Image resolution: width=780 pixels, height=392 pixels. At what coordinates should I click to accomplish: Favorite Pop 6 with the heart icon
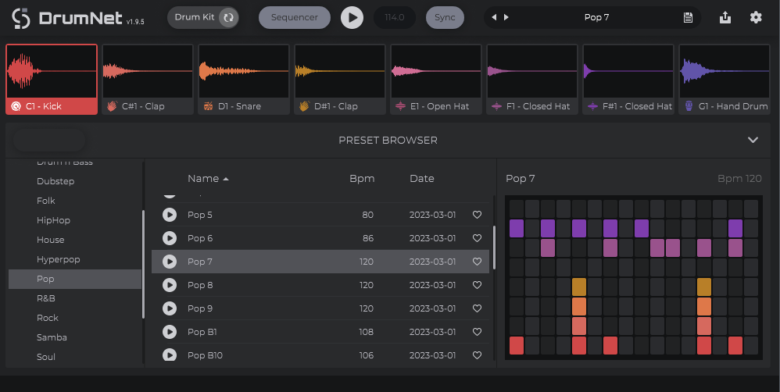click(477, 238)
